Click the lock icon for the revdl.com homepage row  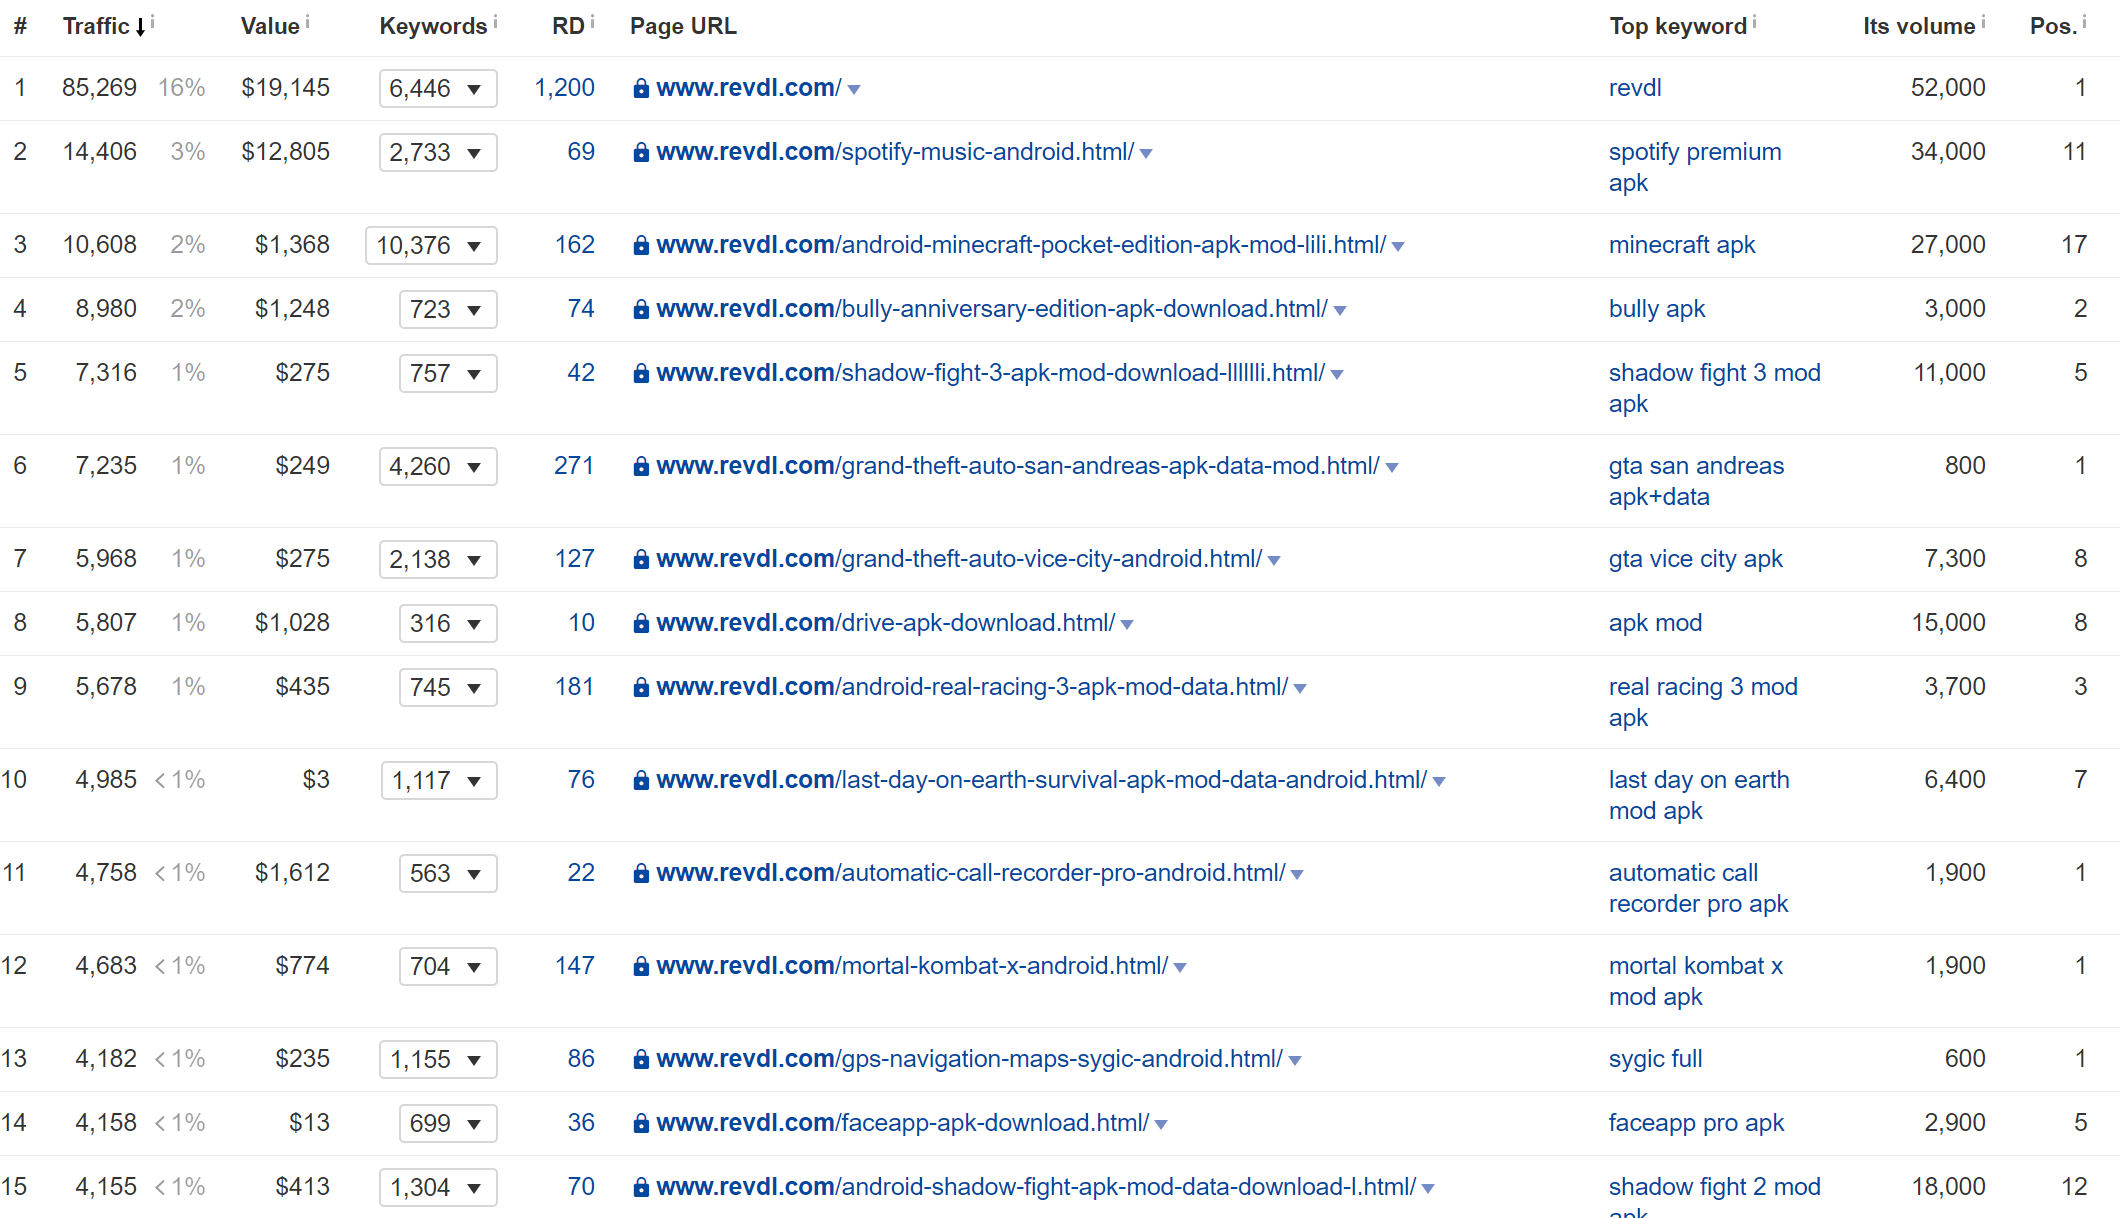(641, 89)
